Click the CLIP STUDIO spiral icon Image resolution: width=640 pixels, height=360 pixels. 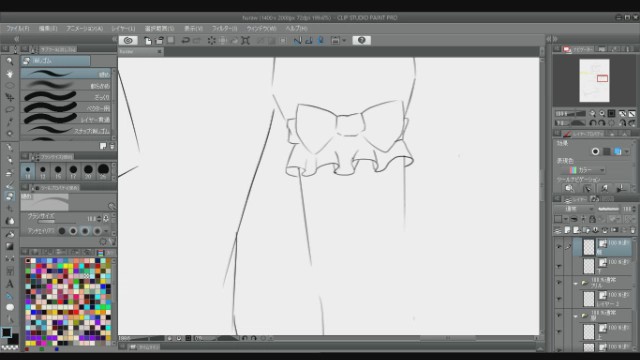[128, 40]
